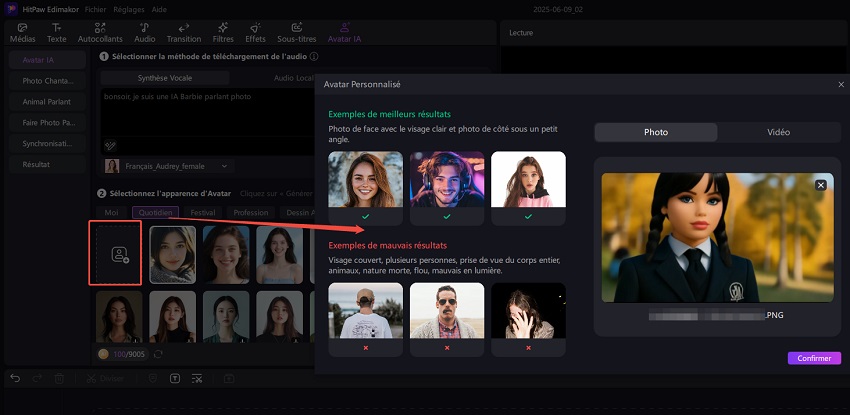This screenshot has width=850, height=415.
Task: Open Photo Chanta... in left sidebar
Action: [47, 81]
